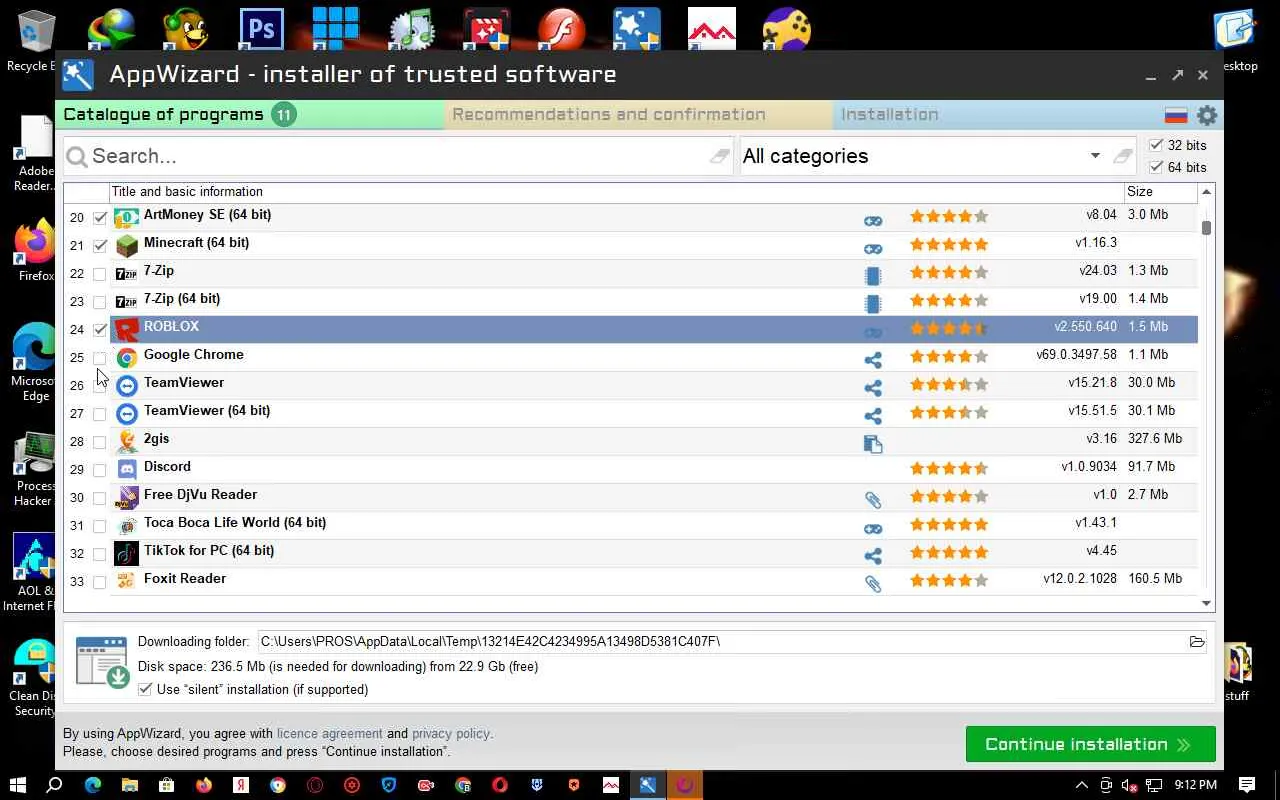Click paperclip category icon for Free DjVu Reader

(x=873, y=500)
